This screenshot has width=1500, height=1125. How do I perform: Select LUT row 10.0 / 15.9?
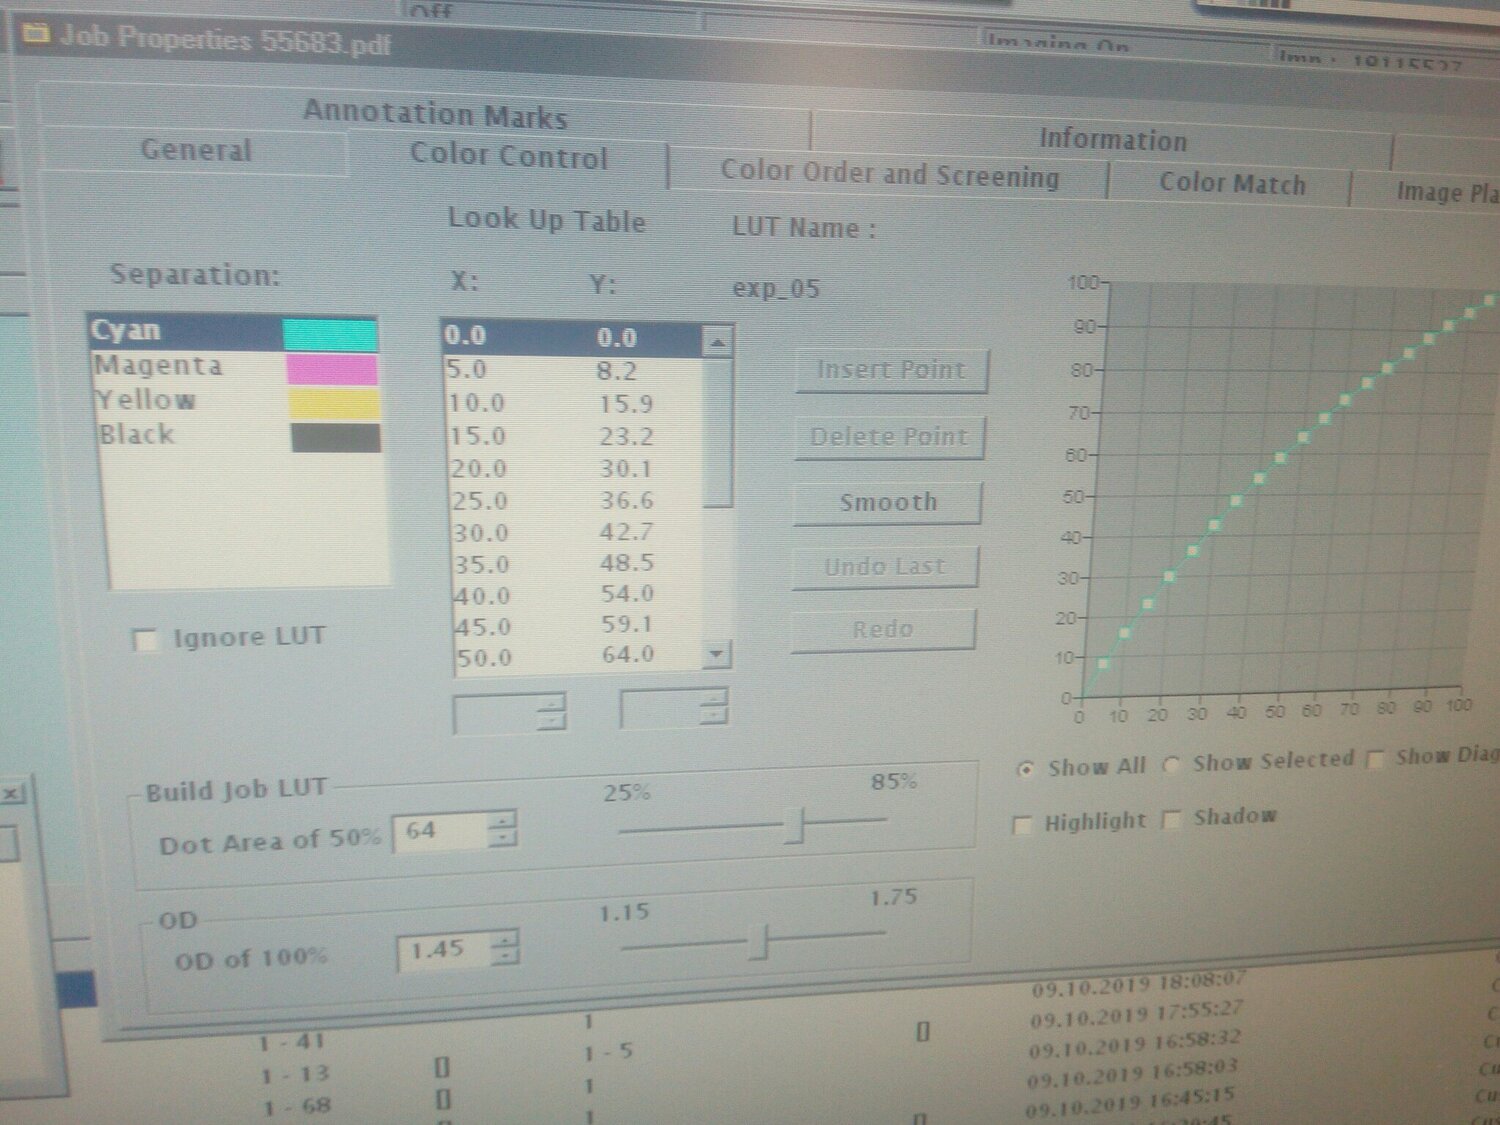[x=575, y=403]
